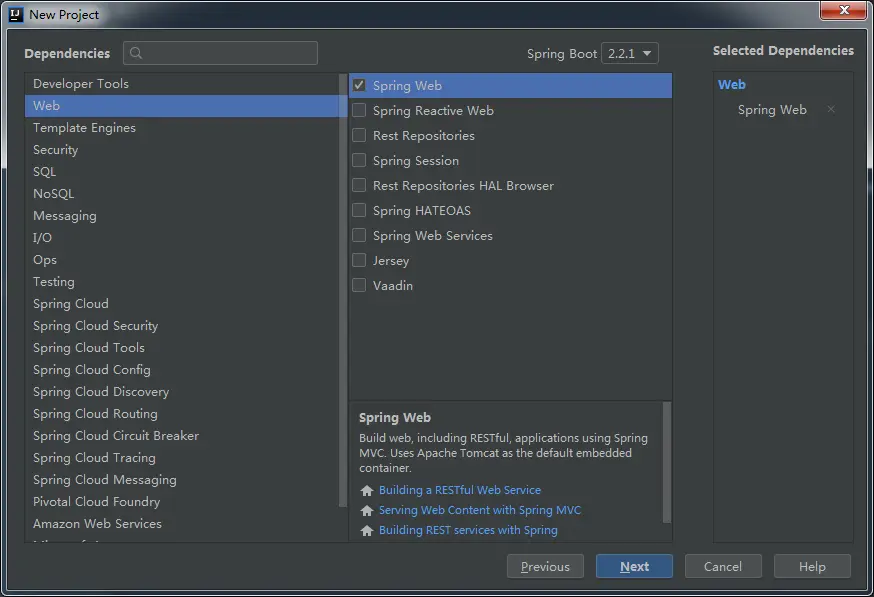
Task: Remove Spring Web from selected dependencies
Action: point(831,109)
